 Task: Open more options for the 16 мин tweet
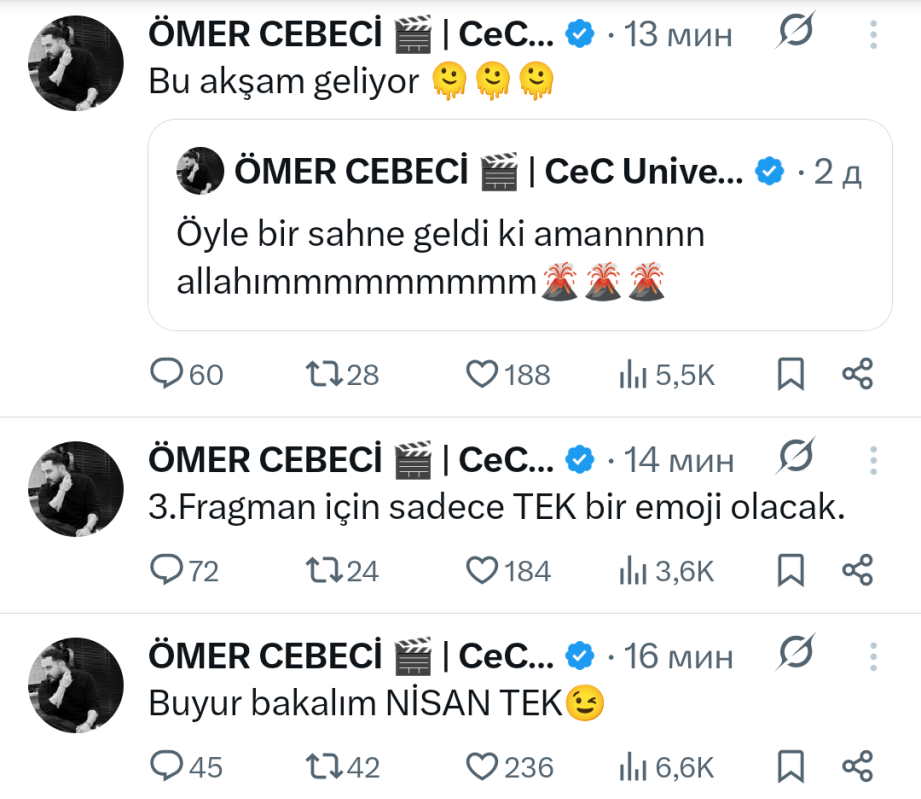point(873,656)
